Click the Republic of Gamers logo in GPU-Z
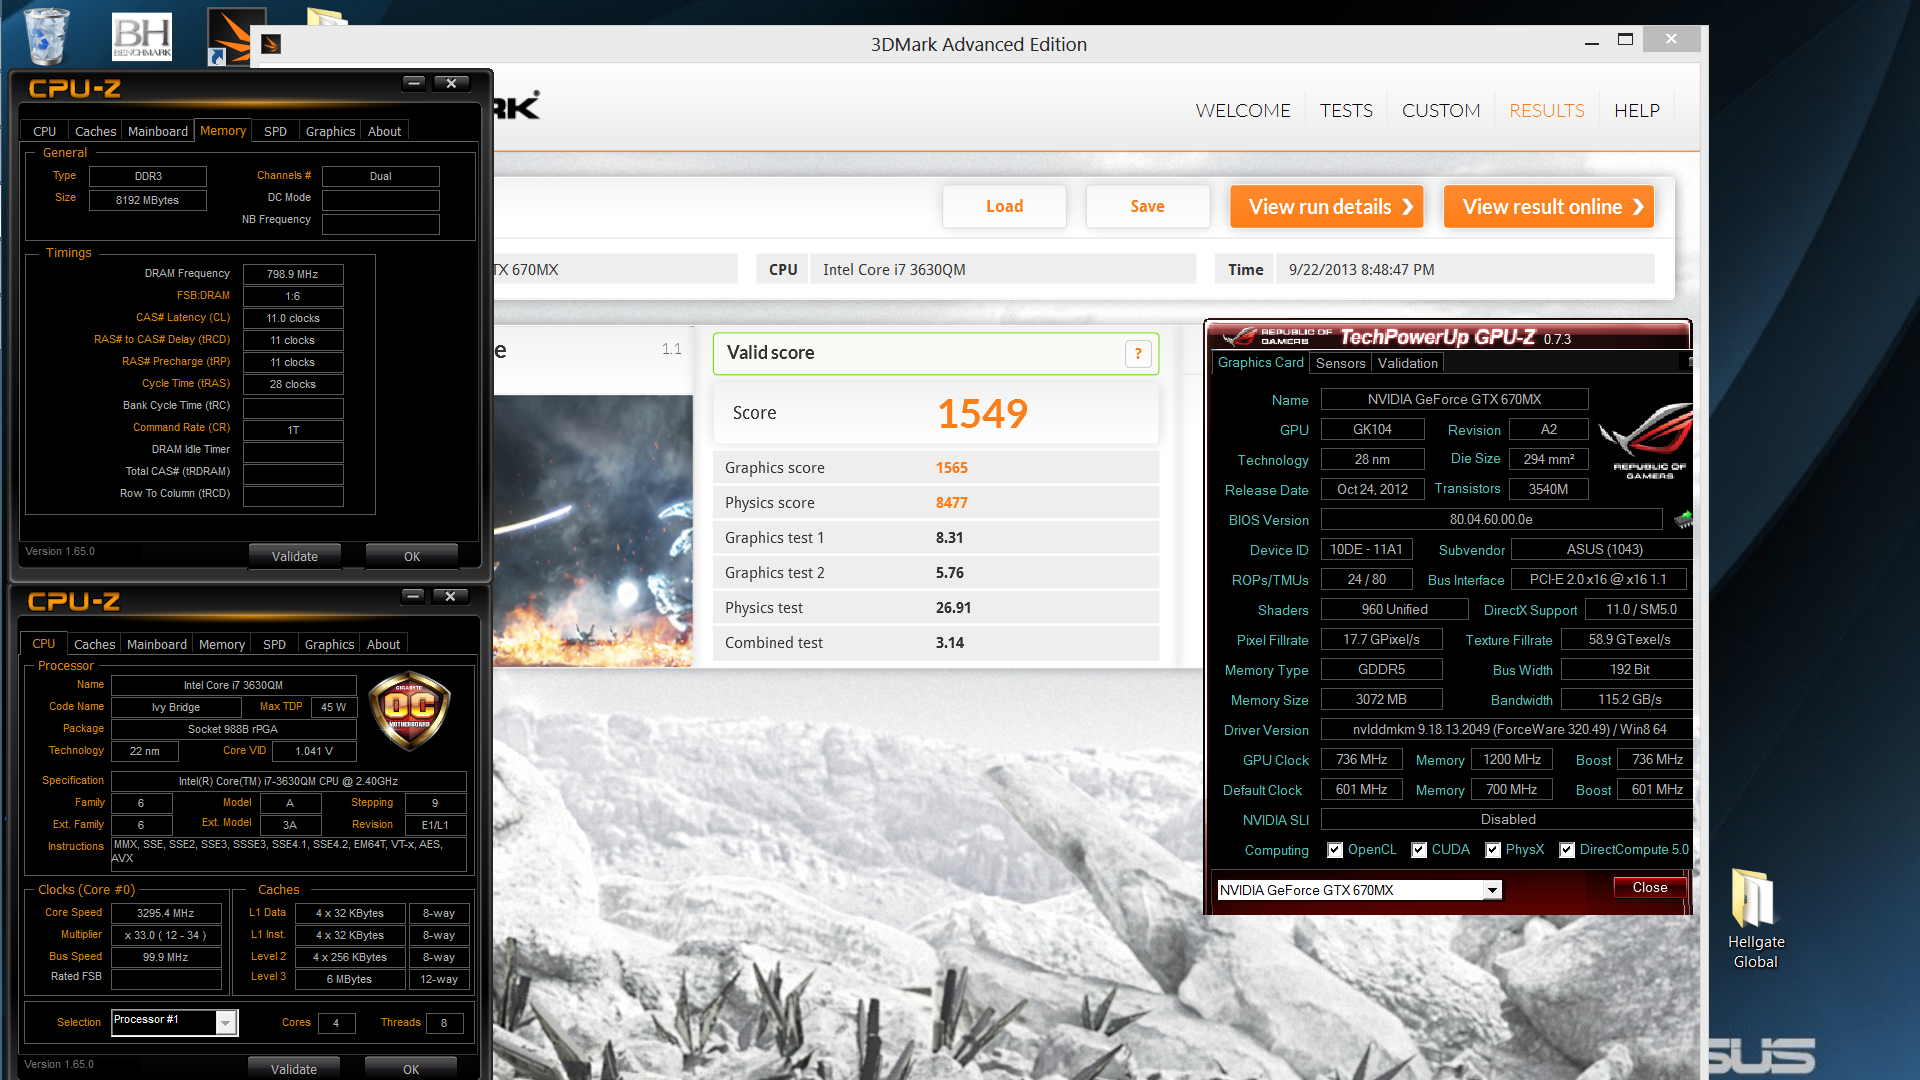 coord(1647,441)
